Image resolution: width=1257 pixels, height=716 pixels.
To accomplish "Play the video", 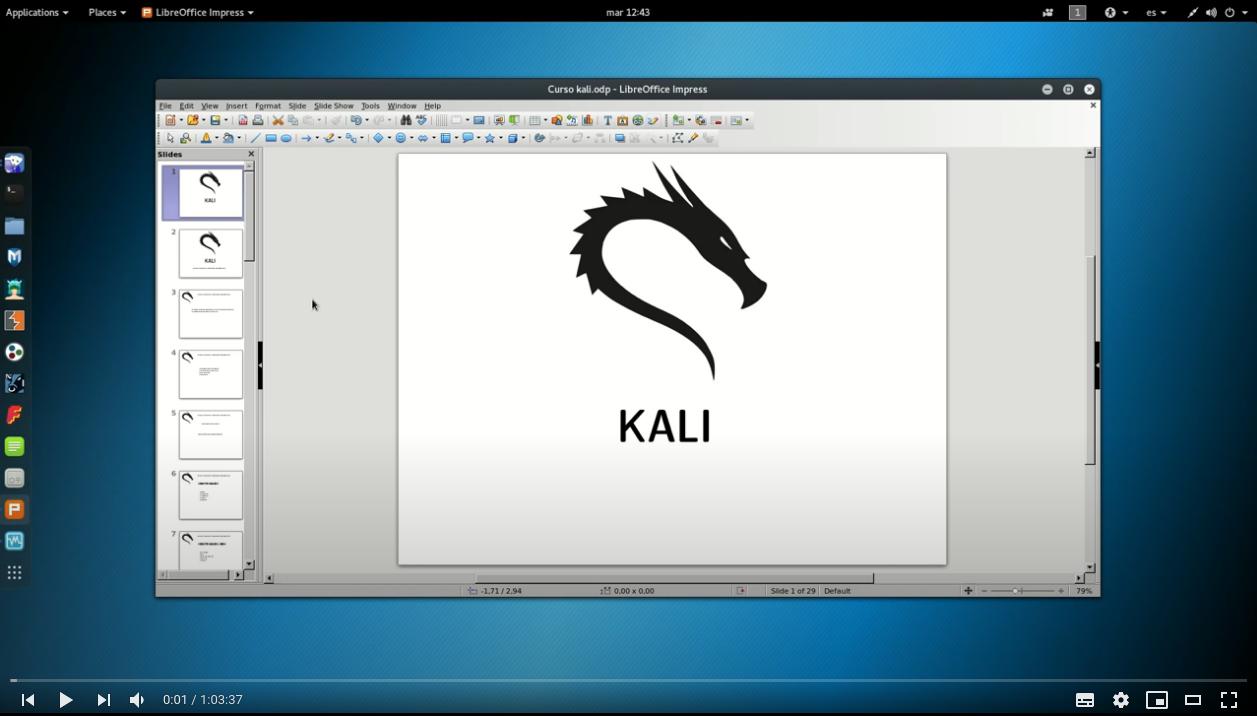I will click(65, 700).
